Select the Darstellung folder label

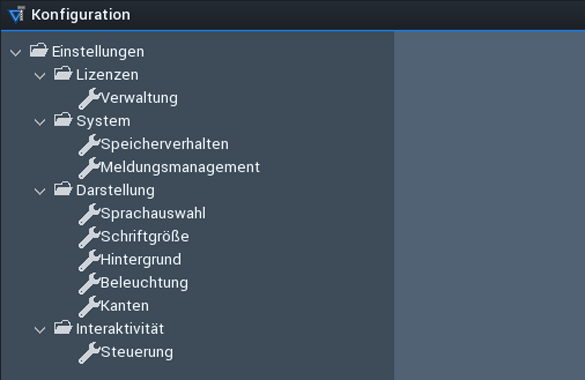[115, 190]
